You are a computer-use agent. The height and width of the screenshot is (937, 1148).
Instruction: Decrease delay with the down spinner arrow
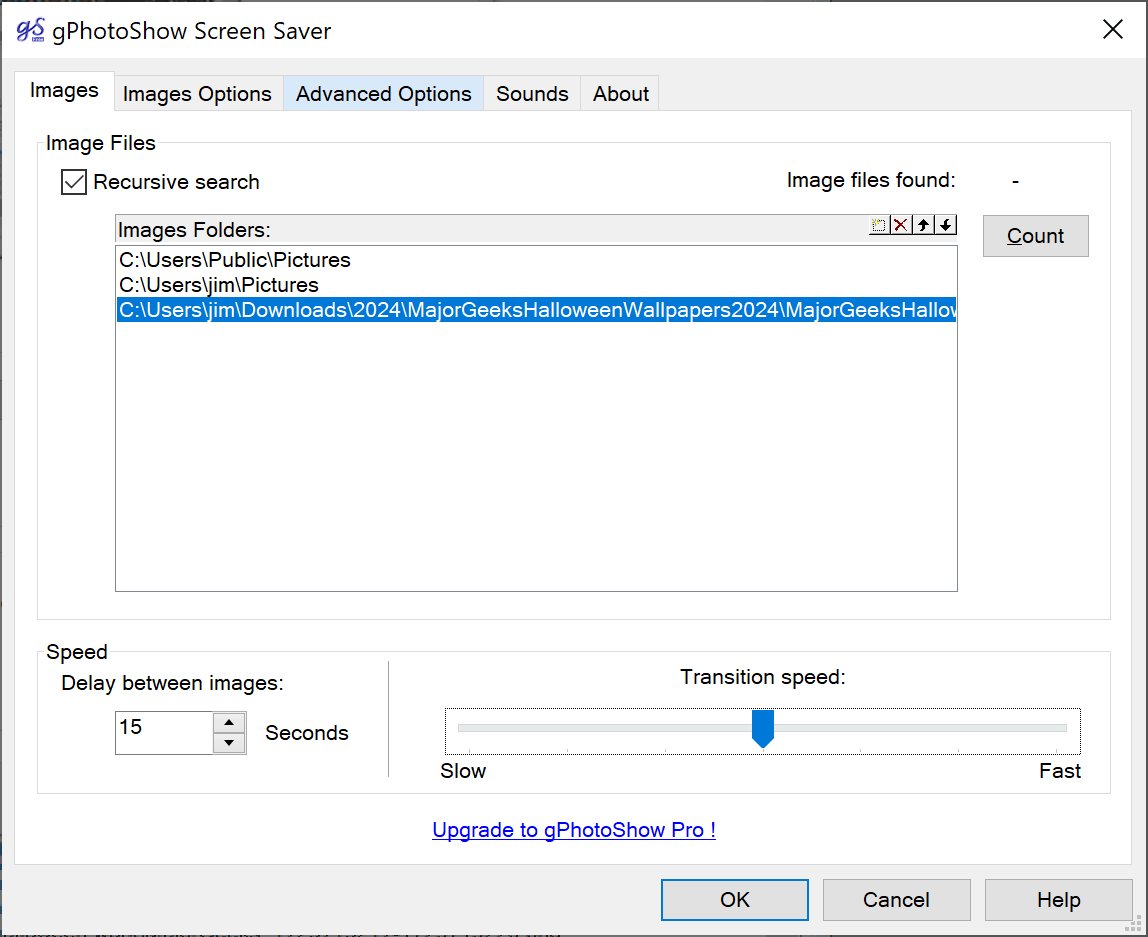point(230,743)
